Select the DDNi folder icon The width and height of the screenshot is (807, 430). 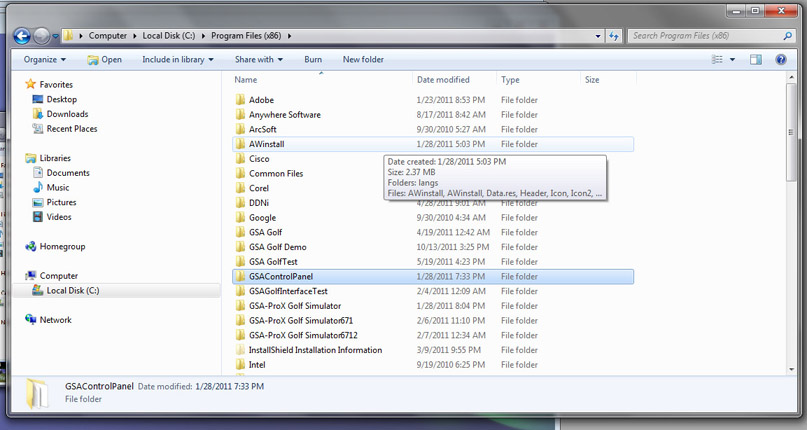point(240,203)
